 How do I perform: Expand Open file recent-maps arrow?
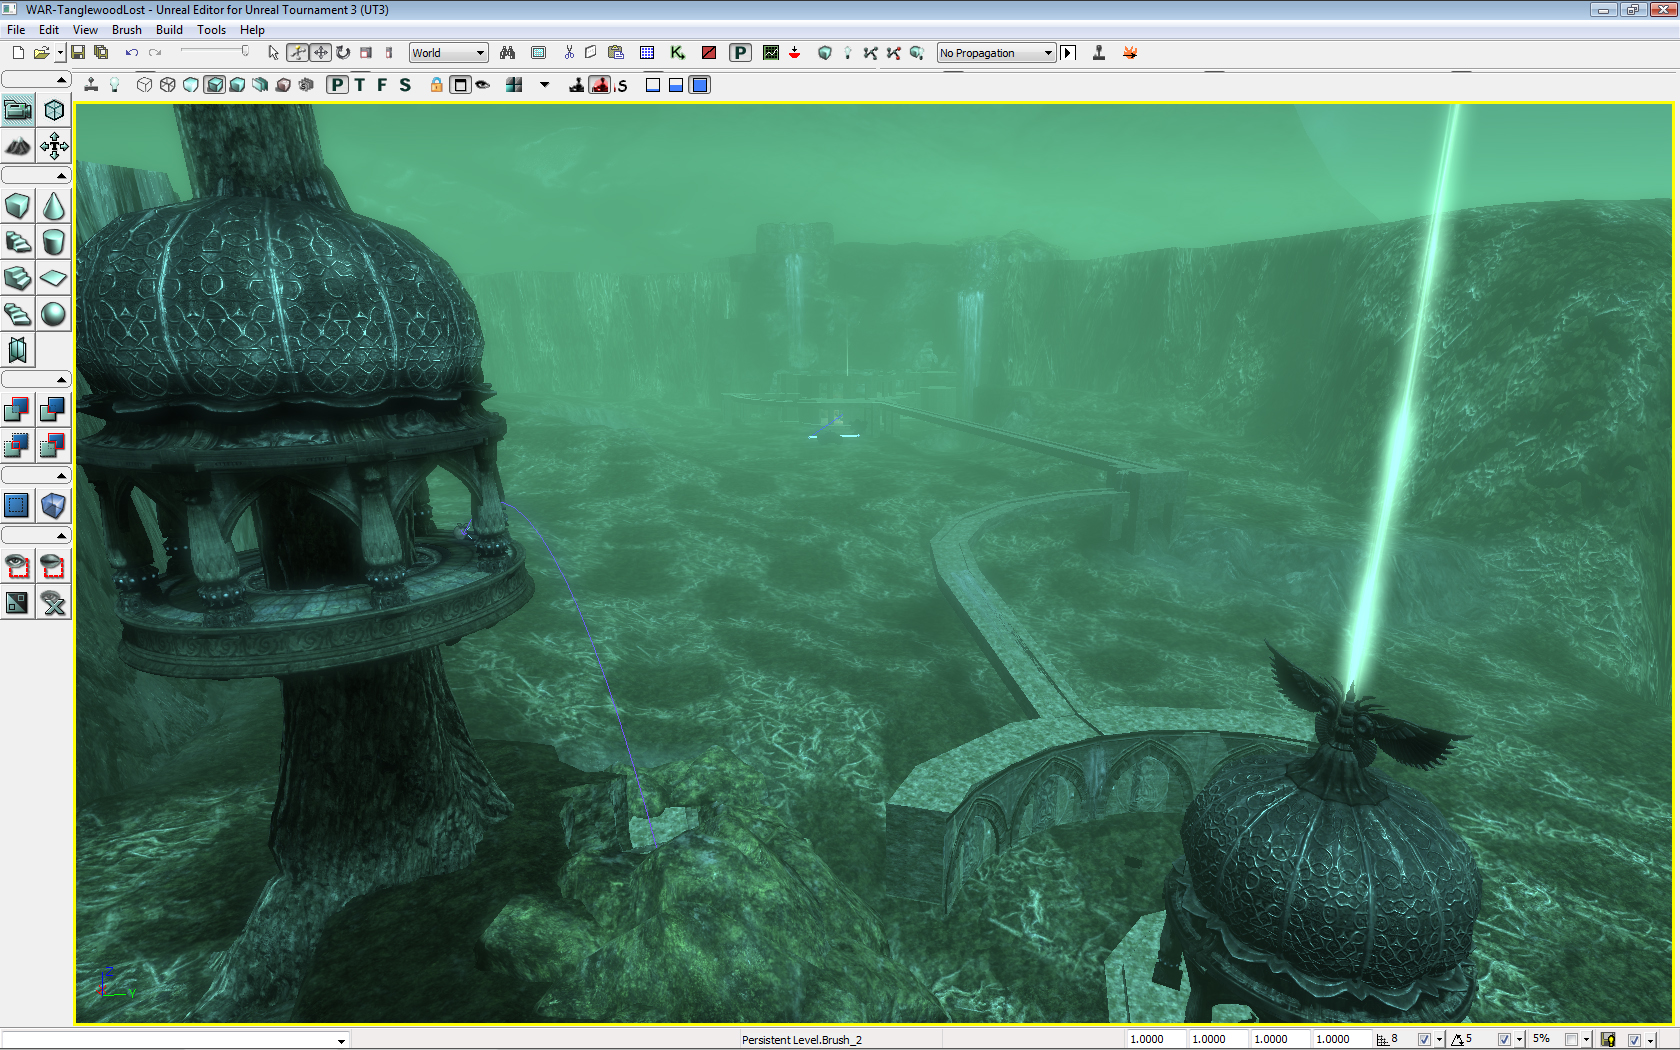pyautogui.click(x=60, y=53)
